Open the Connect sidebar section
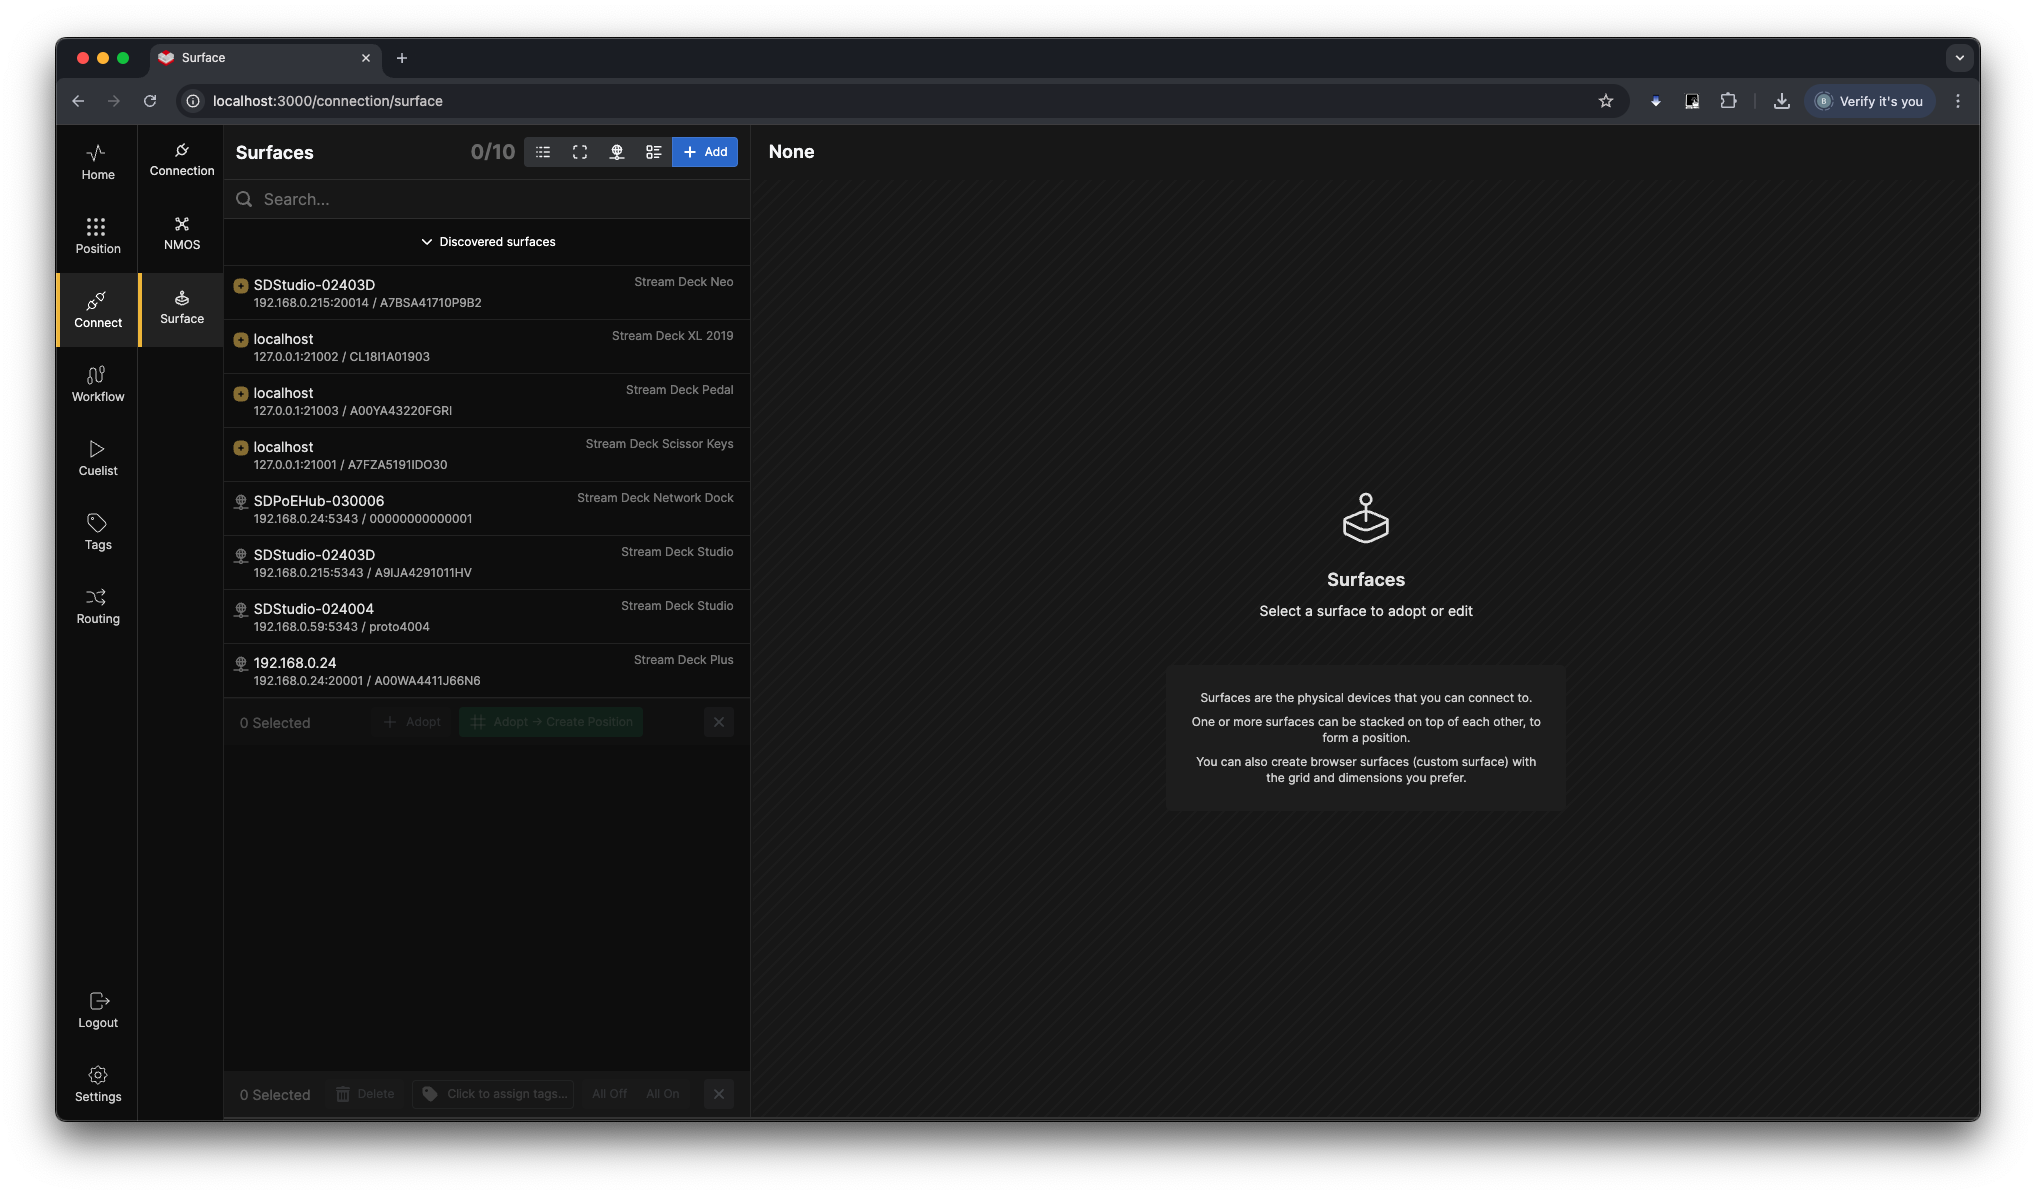This screenshot has width=2036, height=1195. [x=98, y=310]
